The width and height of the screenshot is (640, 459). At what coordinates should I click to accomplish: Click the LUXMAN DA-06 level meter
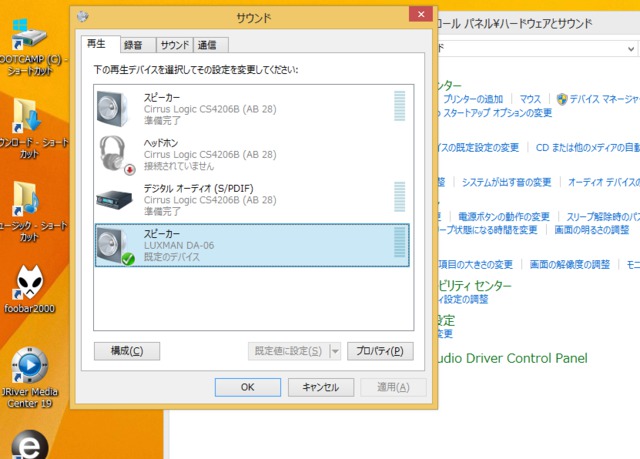tap(400, 242)
